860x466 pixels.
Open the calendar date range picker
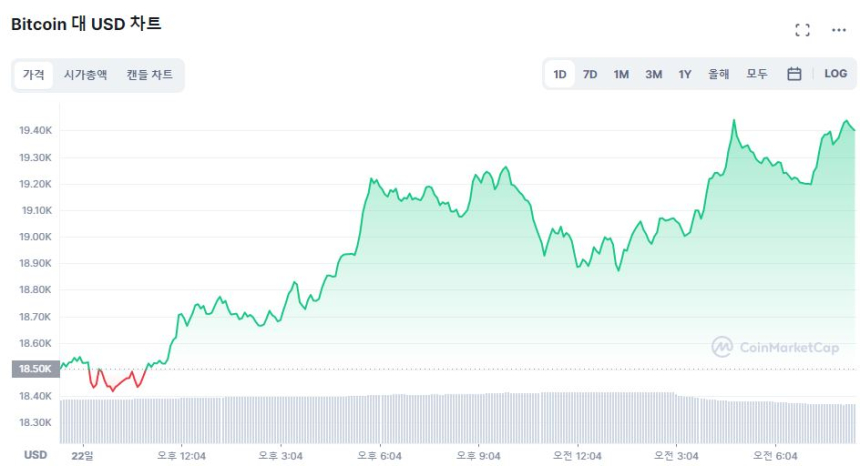coord(794,74)
